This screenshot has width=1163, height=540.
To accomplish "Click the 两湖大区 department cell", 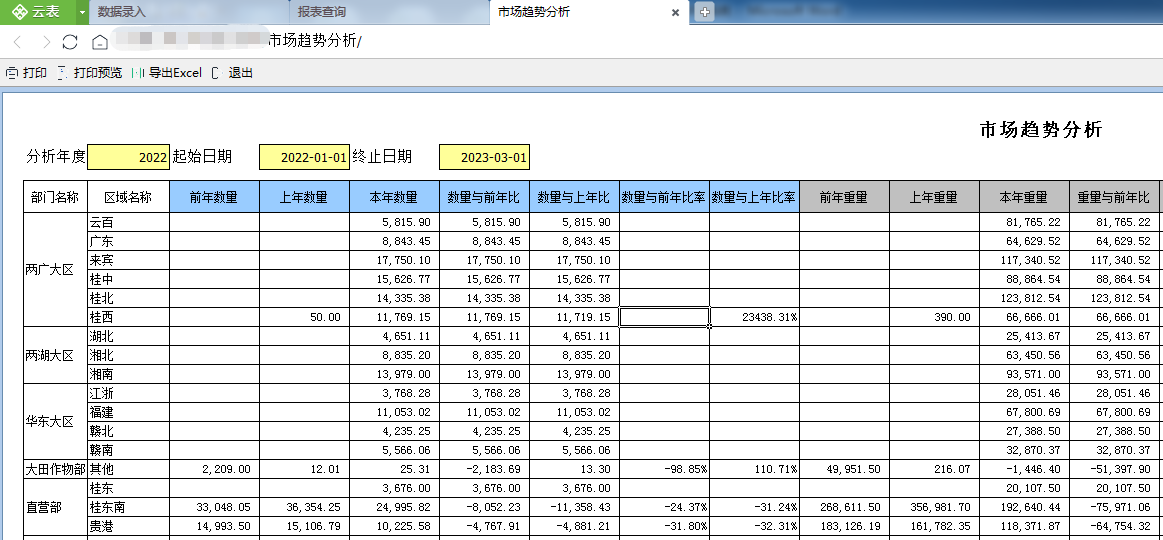I will (55, 355).
